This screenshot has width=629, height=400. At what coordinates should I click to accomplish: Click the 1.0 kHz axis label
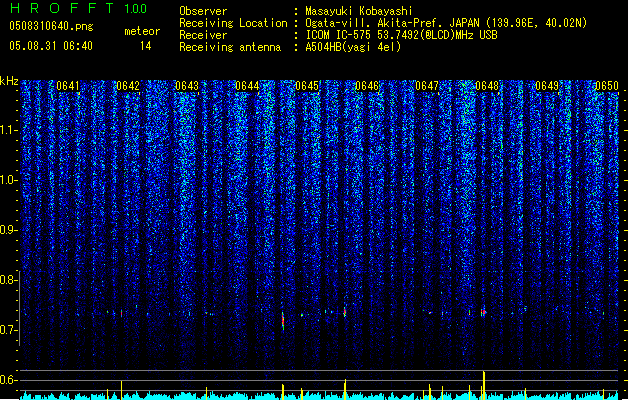point(8,180)
